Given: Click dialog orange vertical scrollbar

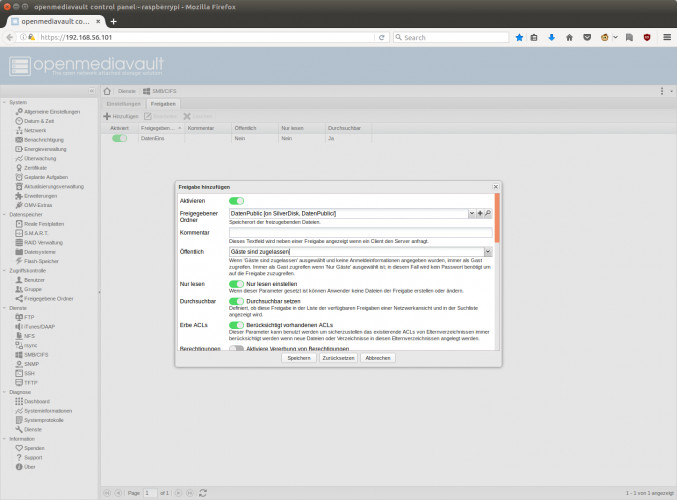Looking at the screenshot, I should (497, 218).
